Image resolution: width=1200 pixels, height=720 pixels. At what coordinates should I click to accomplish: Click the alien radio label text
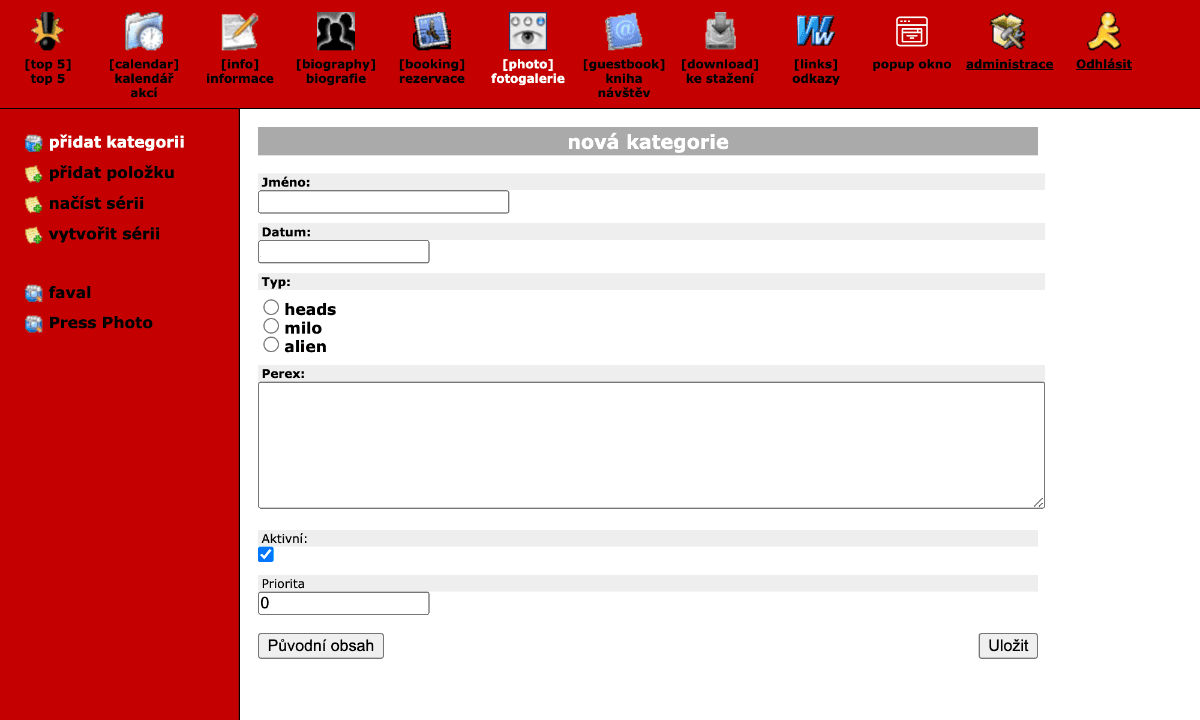point(305,347)
